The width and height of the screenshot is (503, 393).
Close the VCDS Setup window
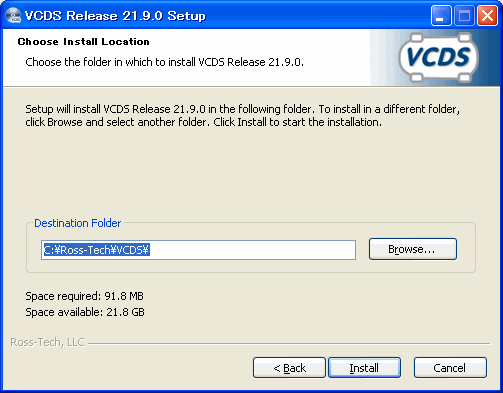click(x=487, y=16)
